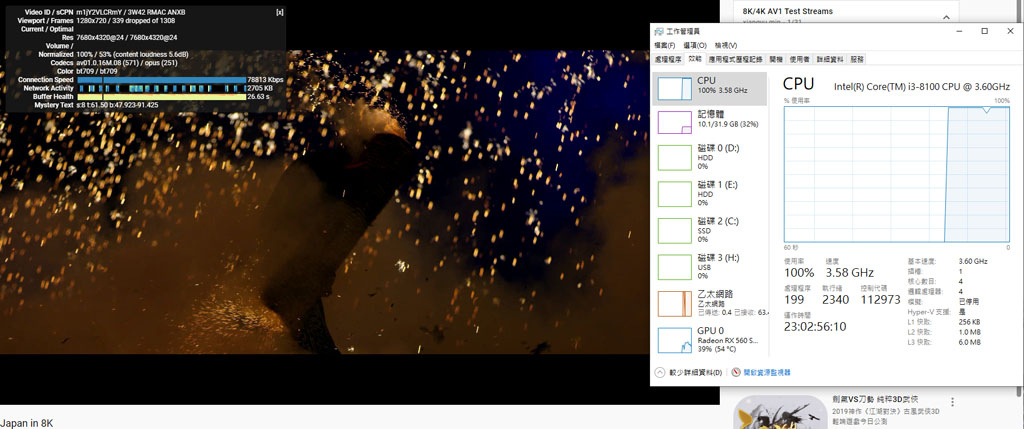Image resolution: width=1024 pixels, height=429 pixels.
Task: Open the 開啟資源監視器 link
Action: (761, 372)
